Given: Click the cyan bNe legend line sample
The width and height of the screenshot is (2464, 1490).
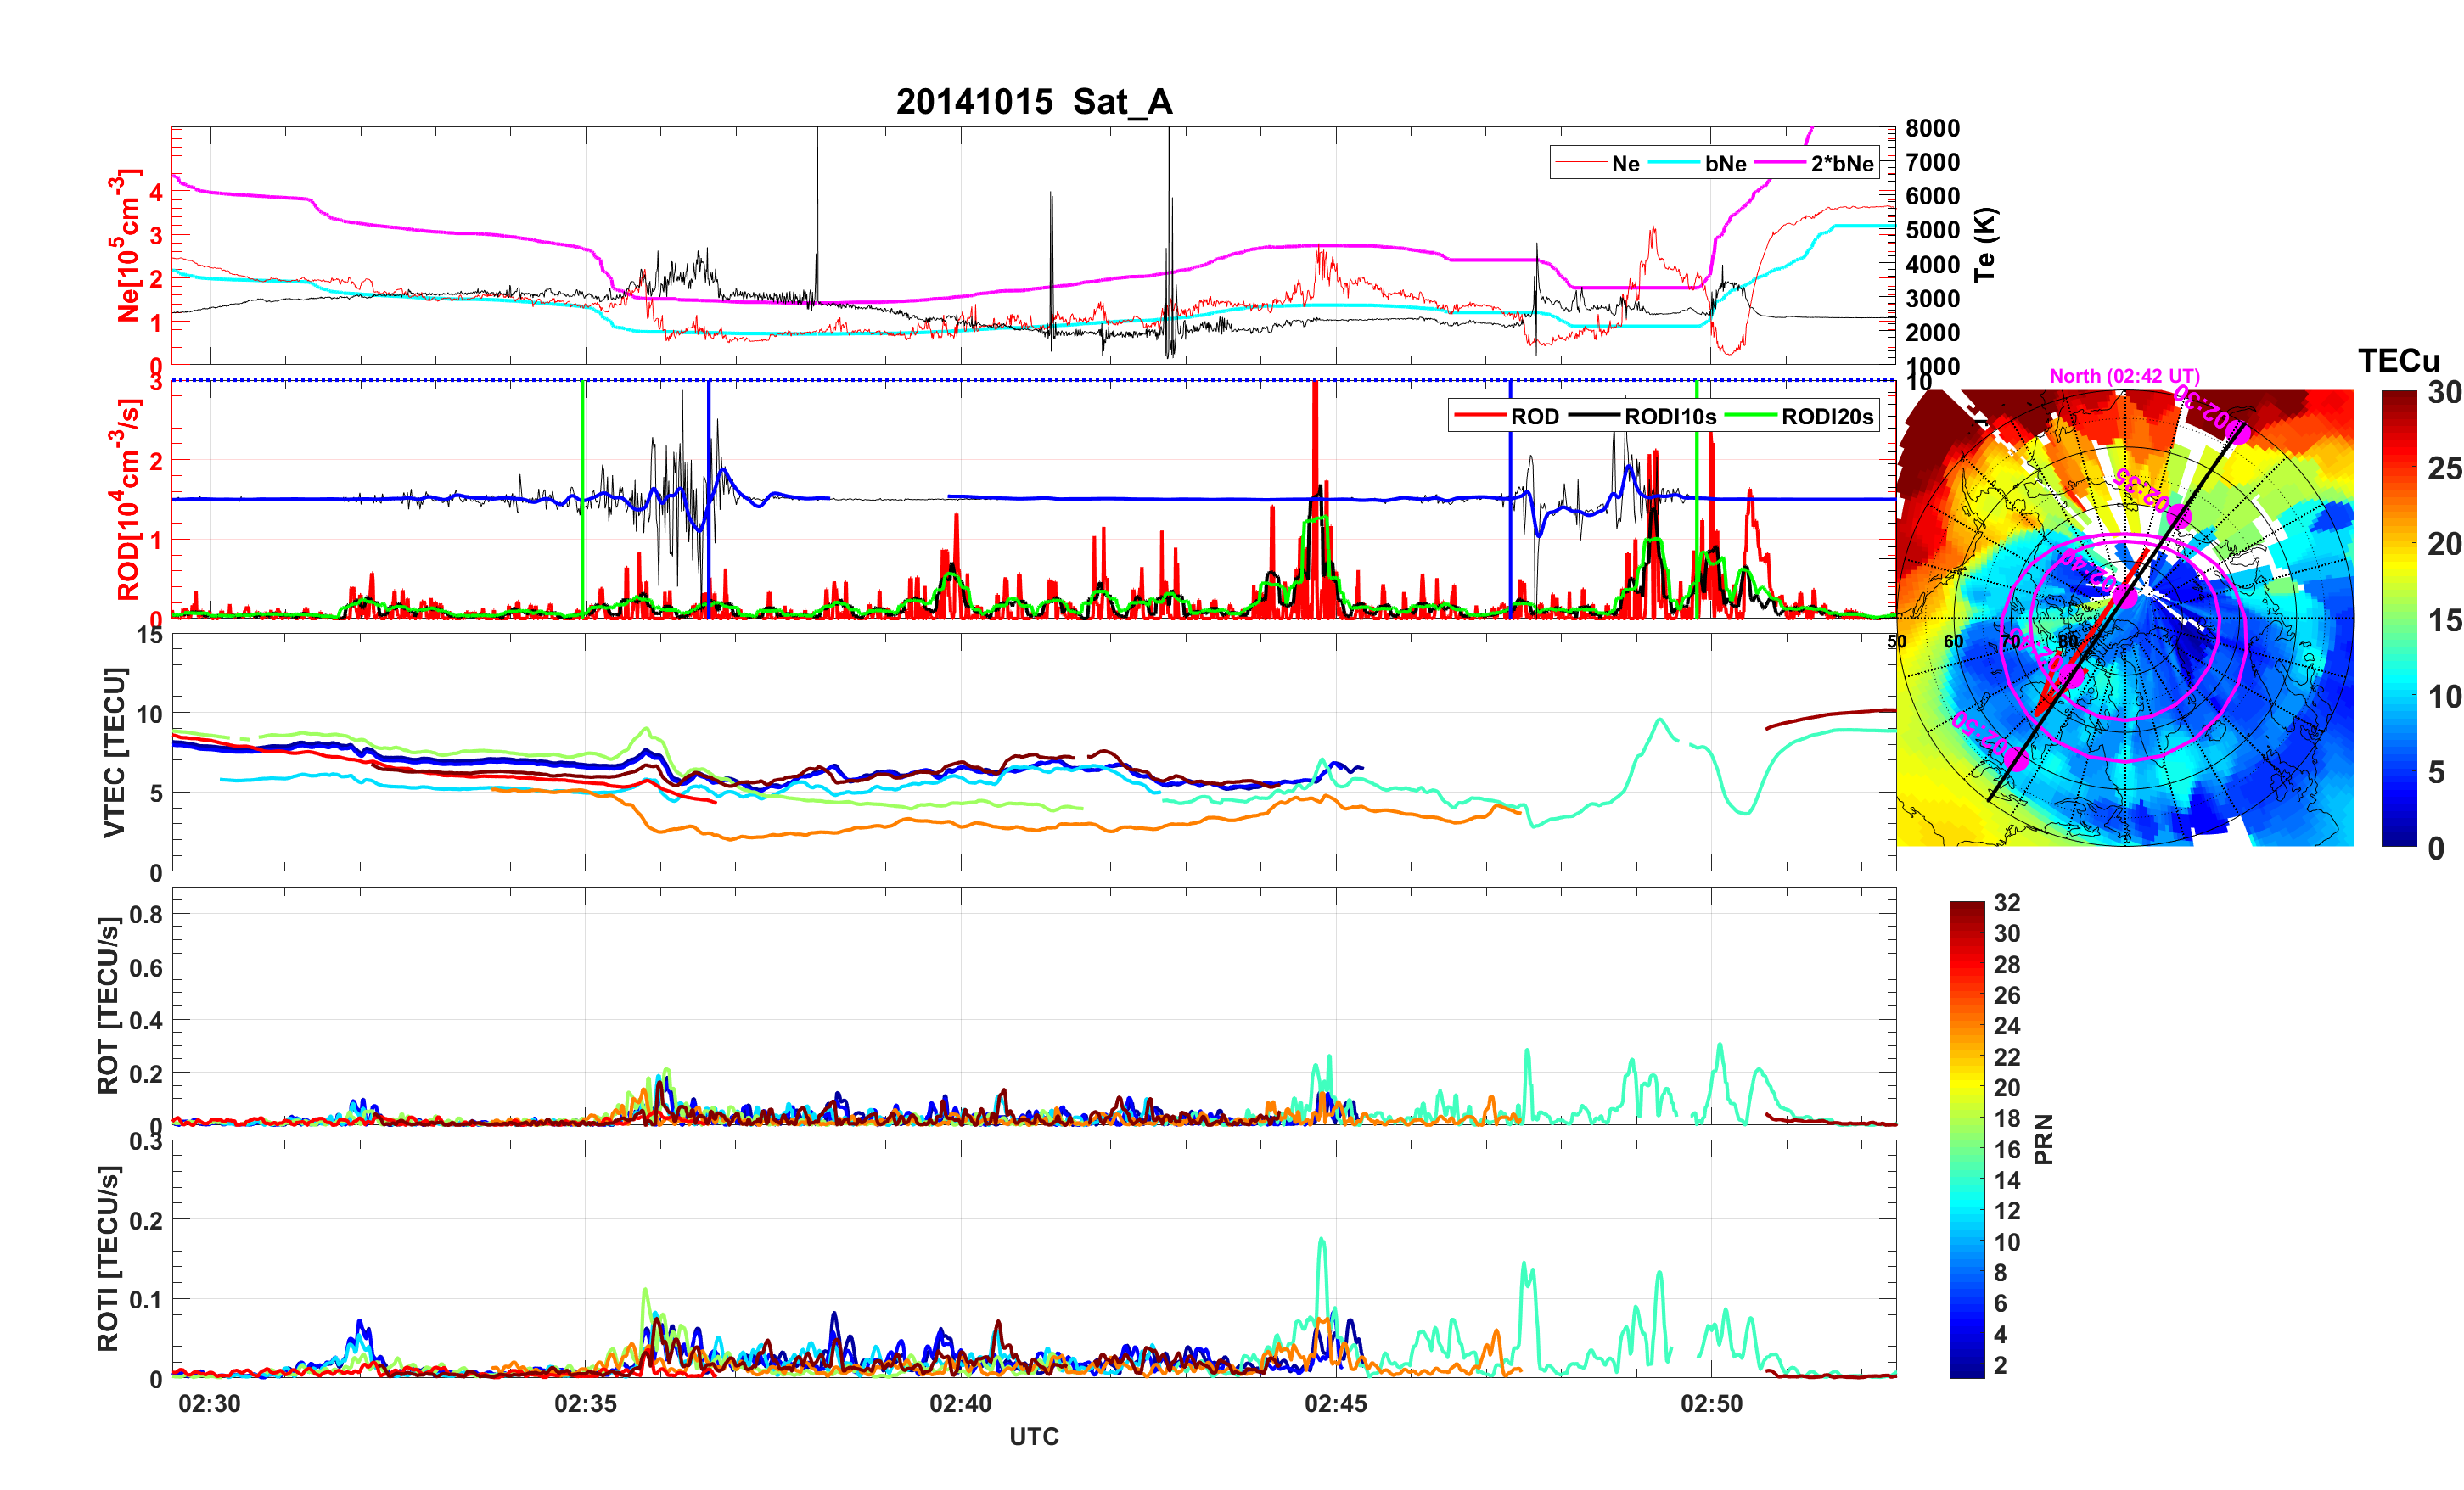Looking at the screenshot, I should [1673, 163].
